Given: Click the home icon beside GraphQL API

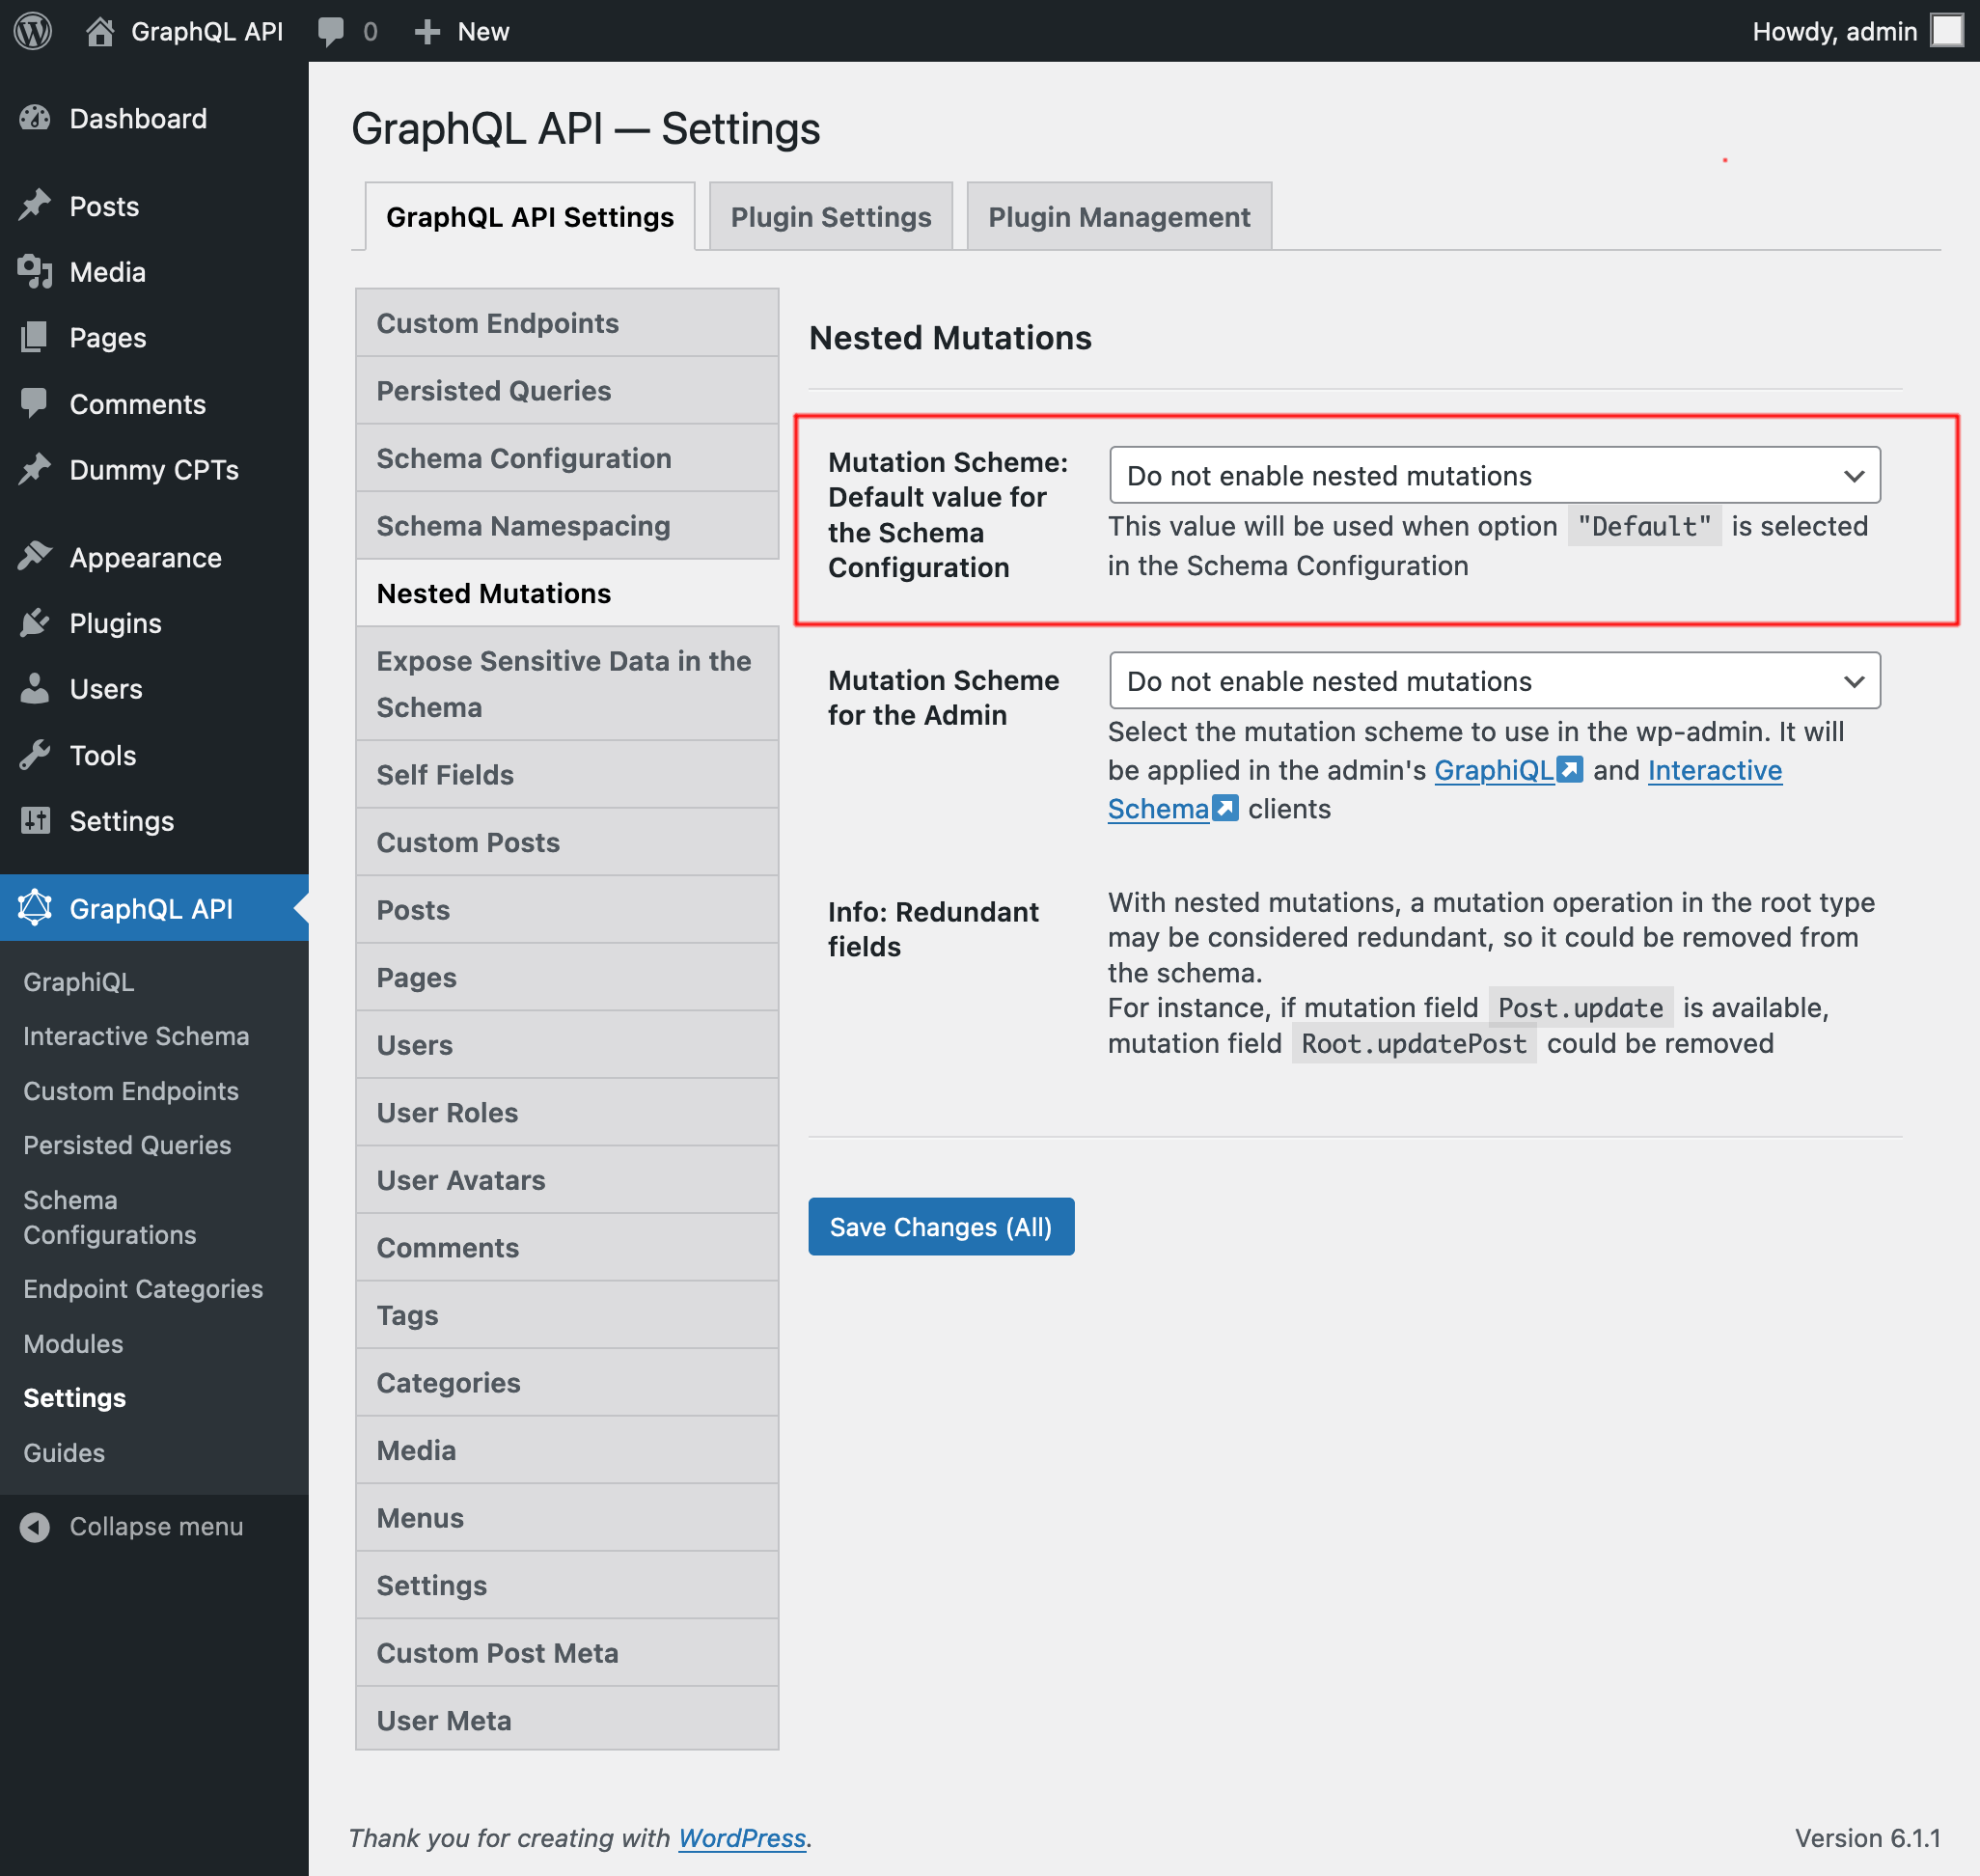Looking at the screenshot, I should (x=99, y=31).
